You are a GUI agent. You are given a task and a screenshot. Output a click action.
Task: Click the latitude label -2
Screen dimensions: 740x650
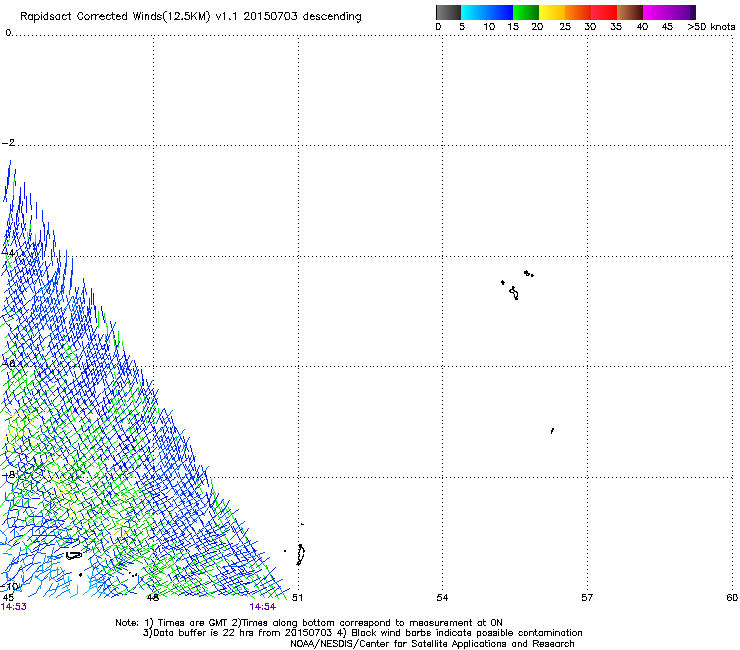click(8, 143)
